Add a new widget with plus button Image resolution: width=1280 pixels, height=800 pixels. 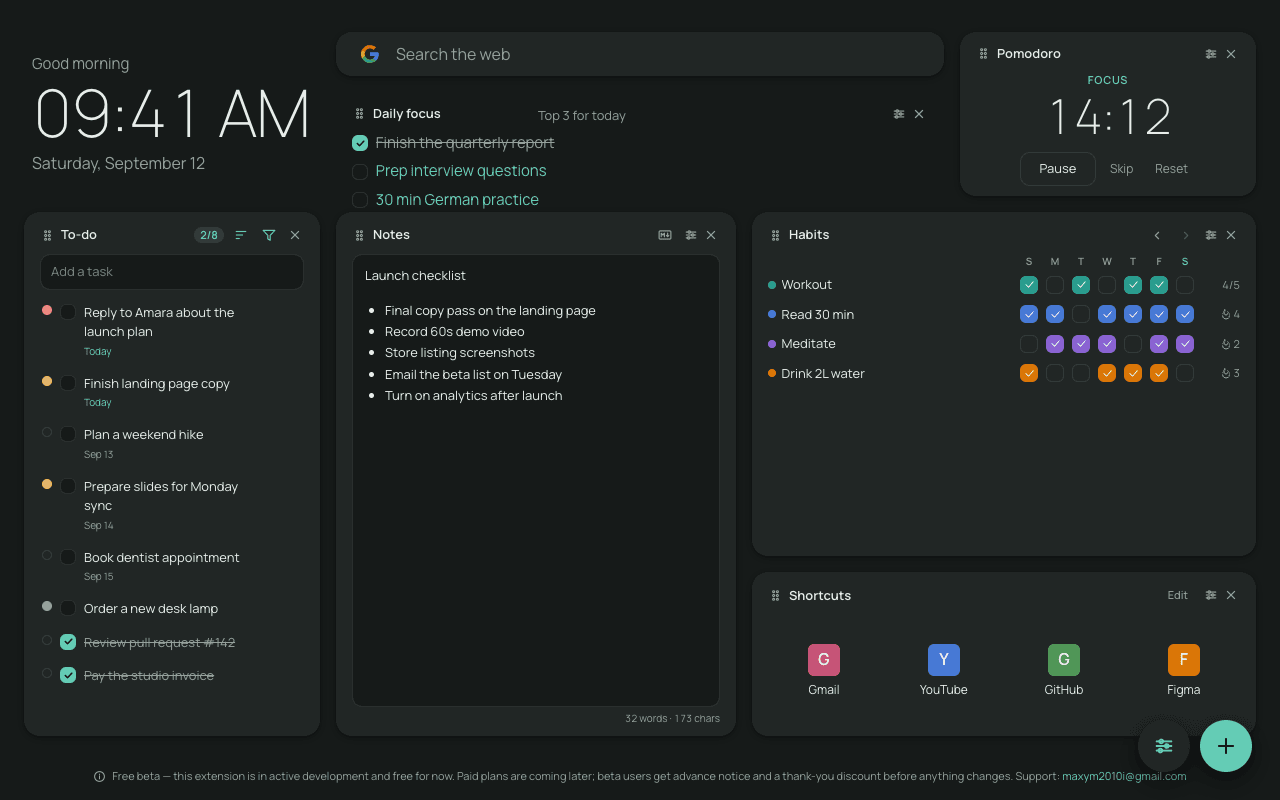(1226, 746)
